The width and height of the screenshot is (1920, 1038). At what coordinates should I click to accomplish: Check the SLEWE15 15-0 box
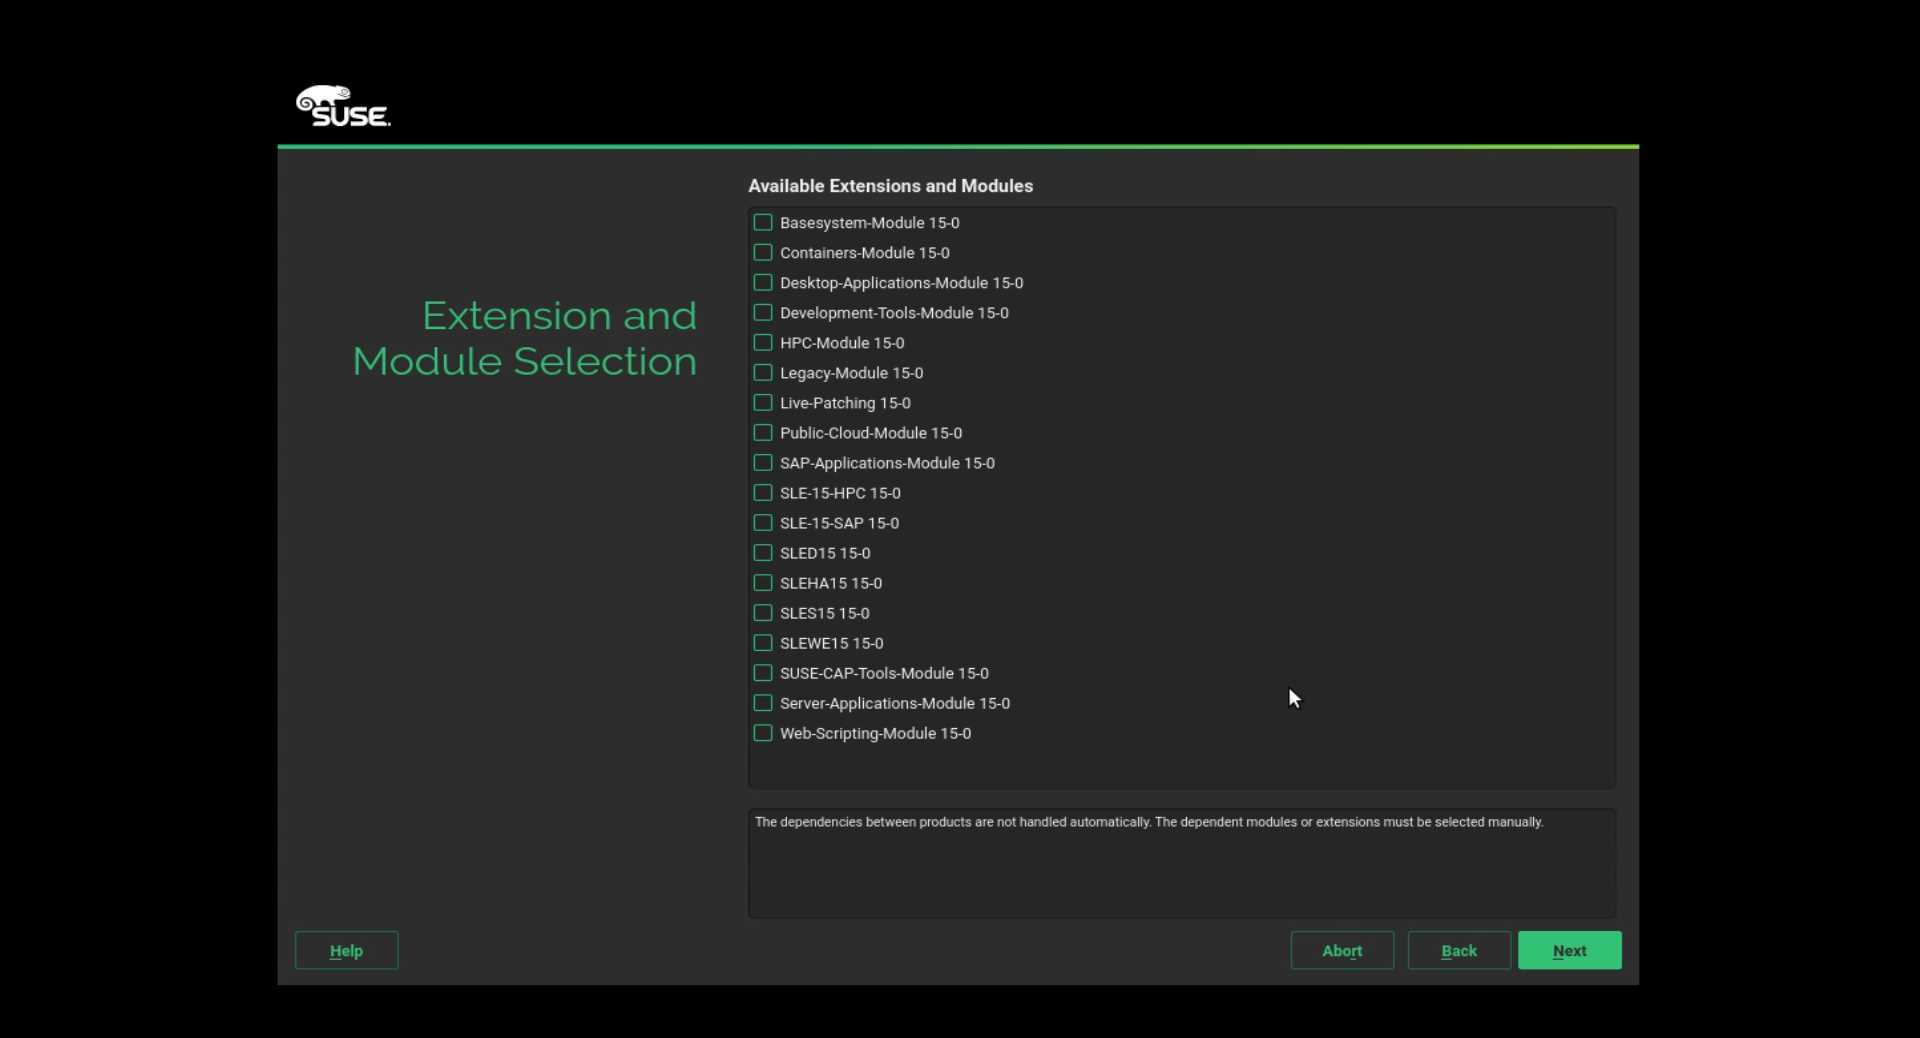(763, 643)
